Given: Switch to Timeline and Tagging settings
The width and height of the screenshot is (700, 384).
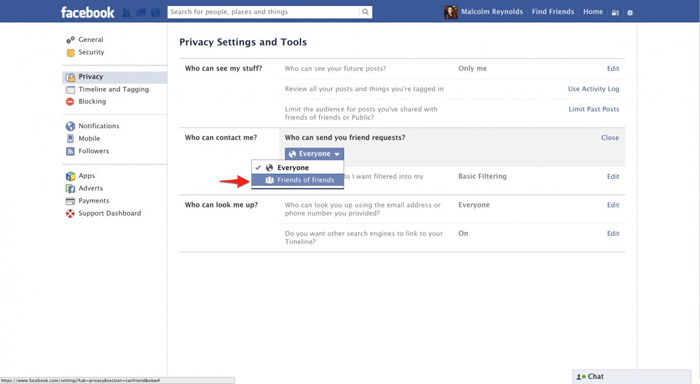Looking at the screenshot, I should coord(113,89).
